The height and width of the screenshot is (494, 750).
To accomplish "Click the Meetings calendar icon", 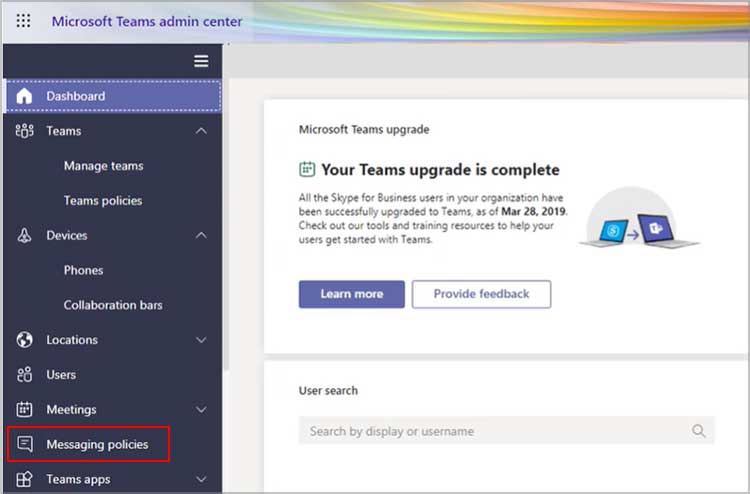I will click(x=24, y=409).
